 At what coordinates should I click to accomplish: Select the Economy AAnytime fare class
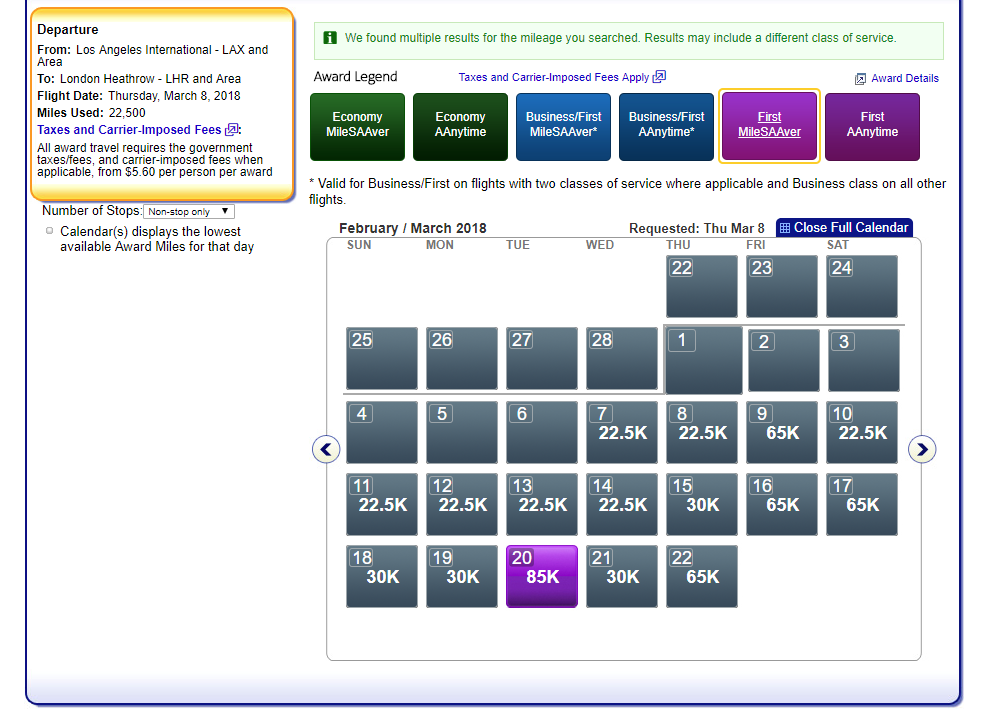point(460,126)
